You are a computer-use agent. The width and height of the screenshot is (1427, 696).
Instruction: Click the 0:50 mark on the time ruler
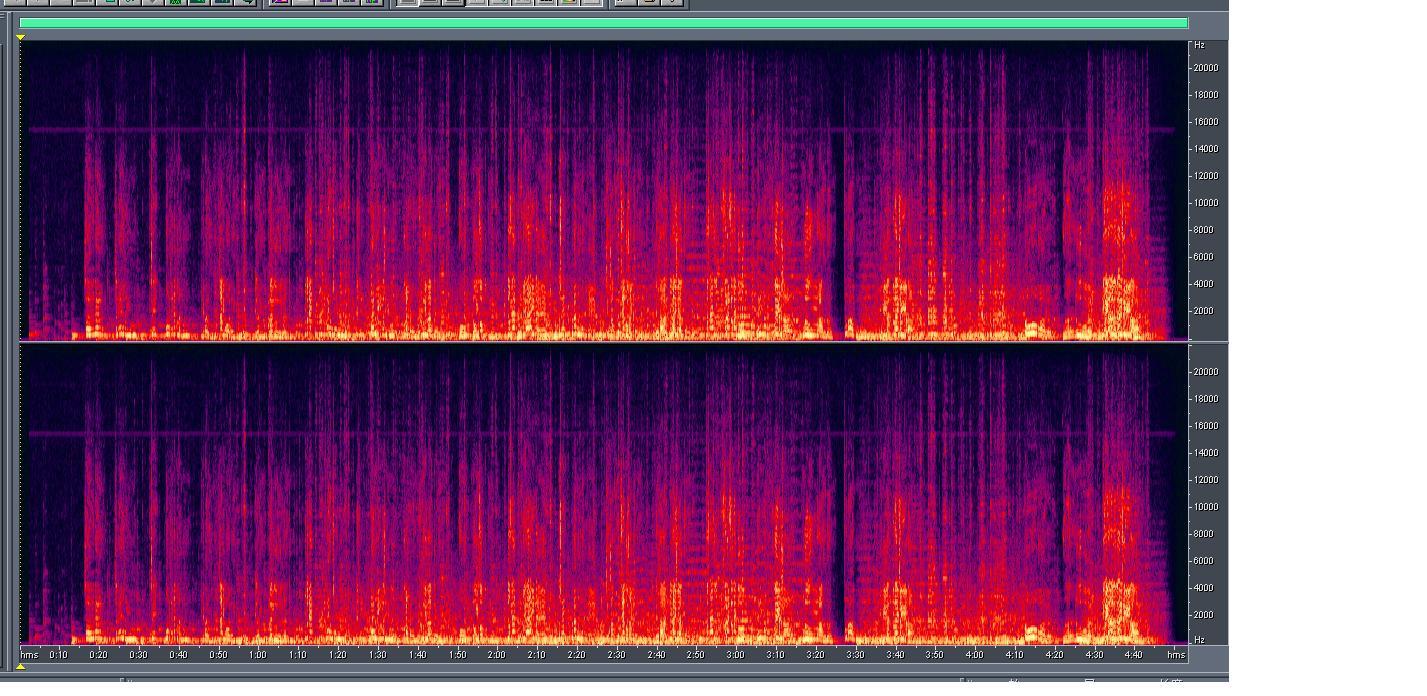218,655
